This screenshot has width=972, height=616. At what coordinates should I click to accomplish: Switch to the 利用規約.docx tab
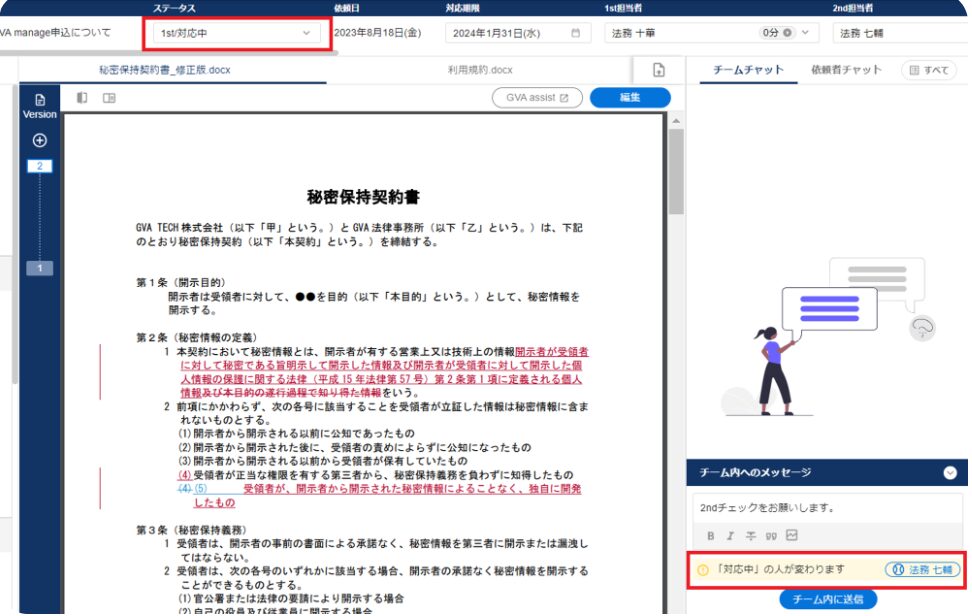480,70
